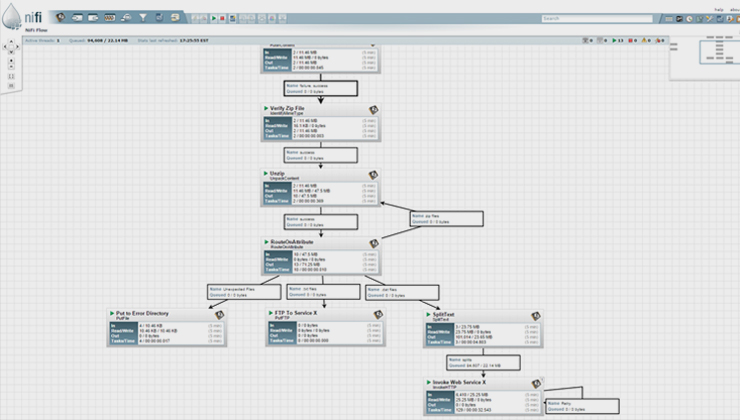Image resolution: width=740 pixels, height=420 pixels.
Task: Zoom out on the canvas
Action: (11, 67)
